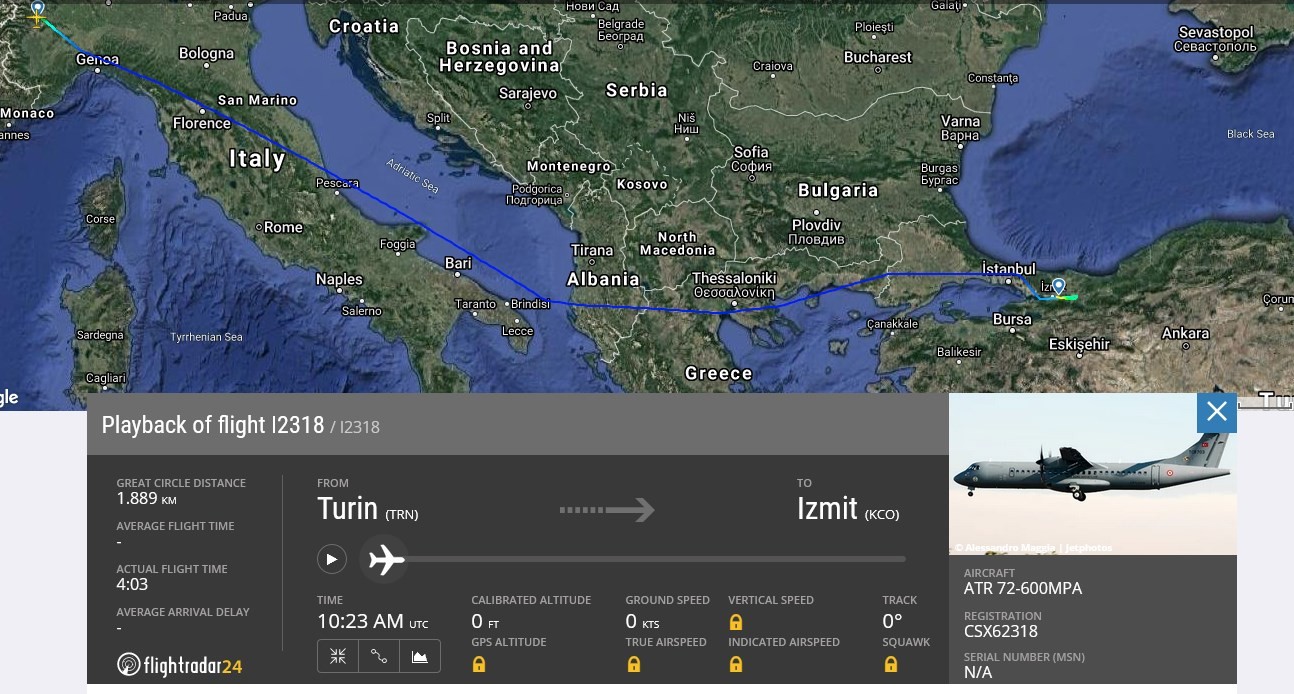Click the locked GPS Altitude padlock
This screenshot has height=694, width=1294.
(x=479, y=664)
